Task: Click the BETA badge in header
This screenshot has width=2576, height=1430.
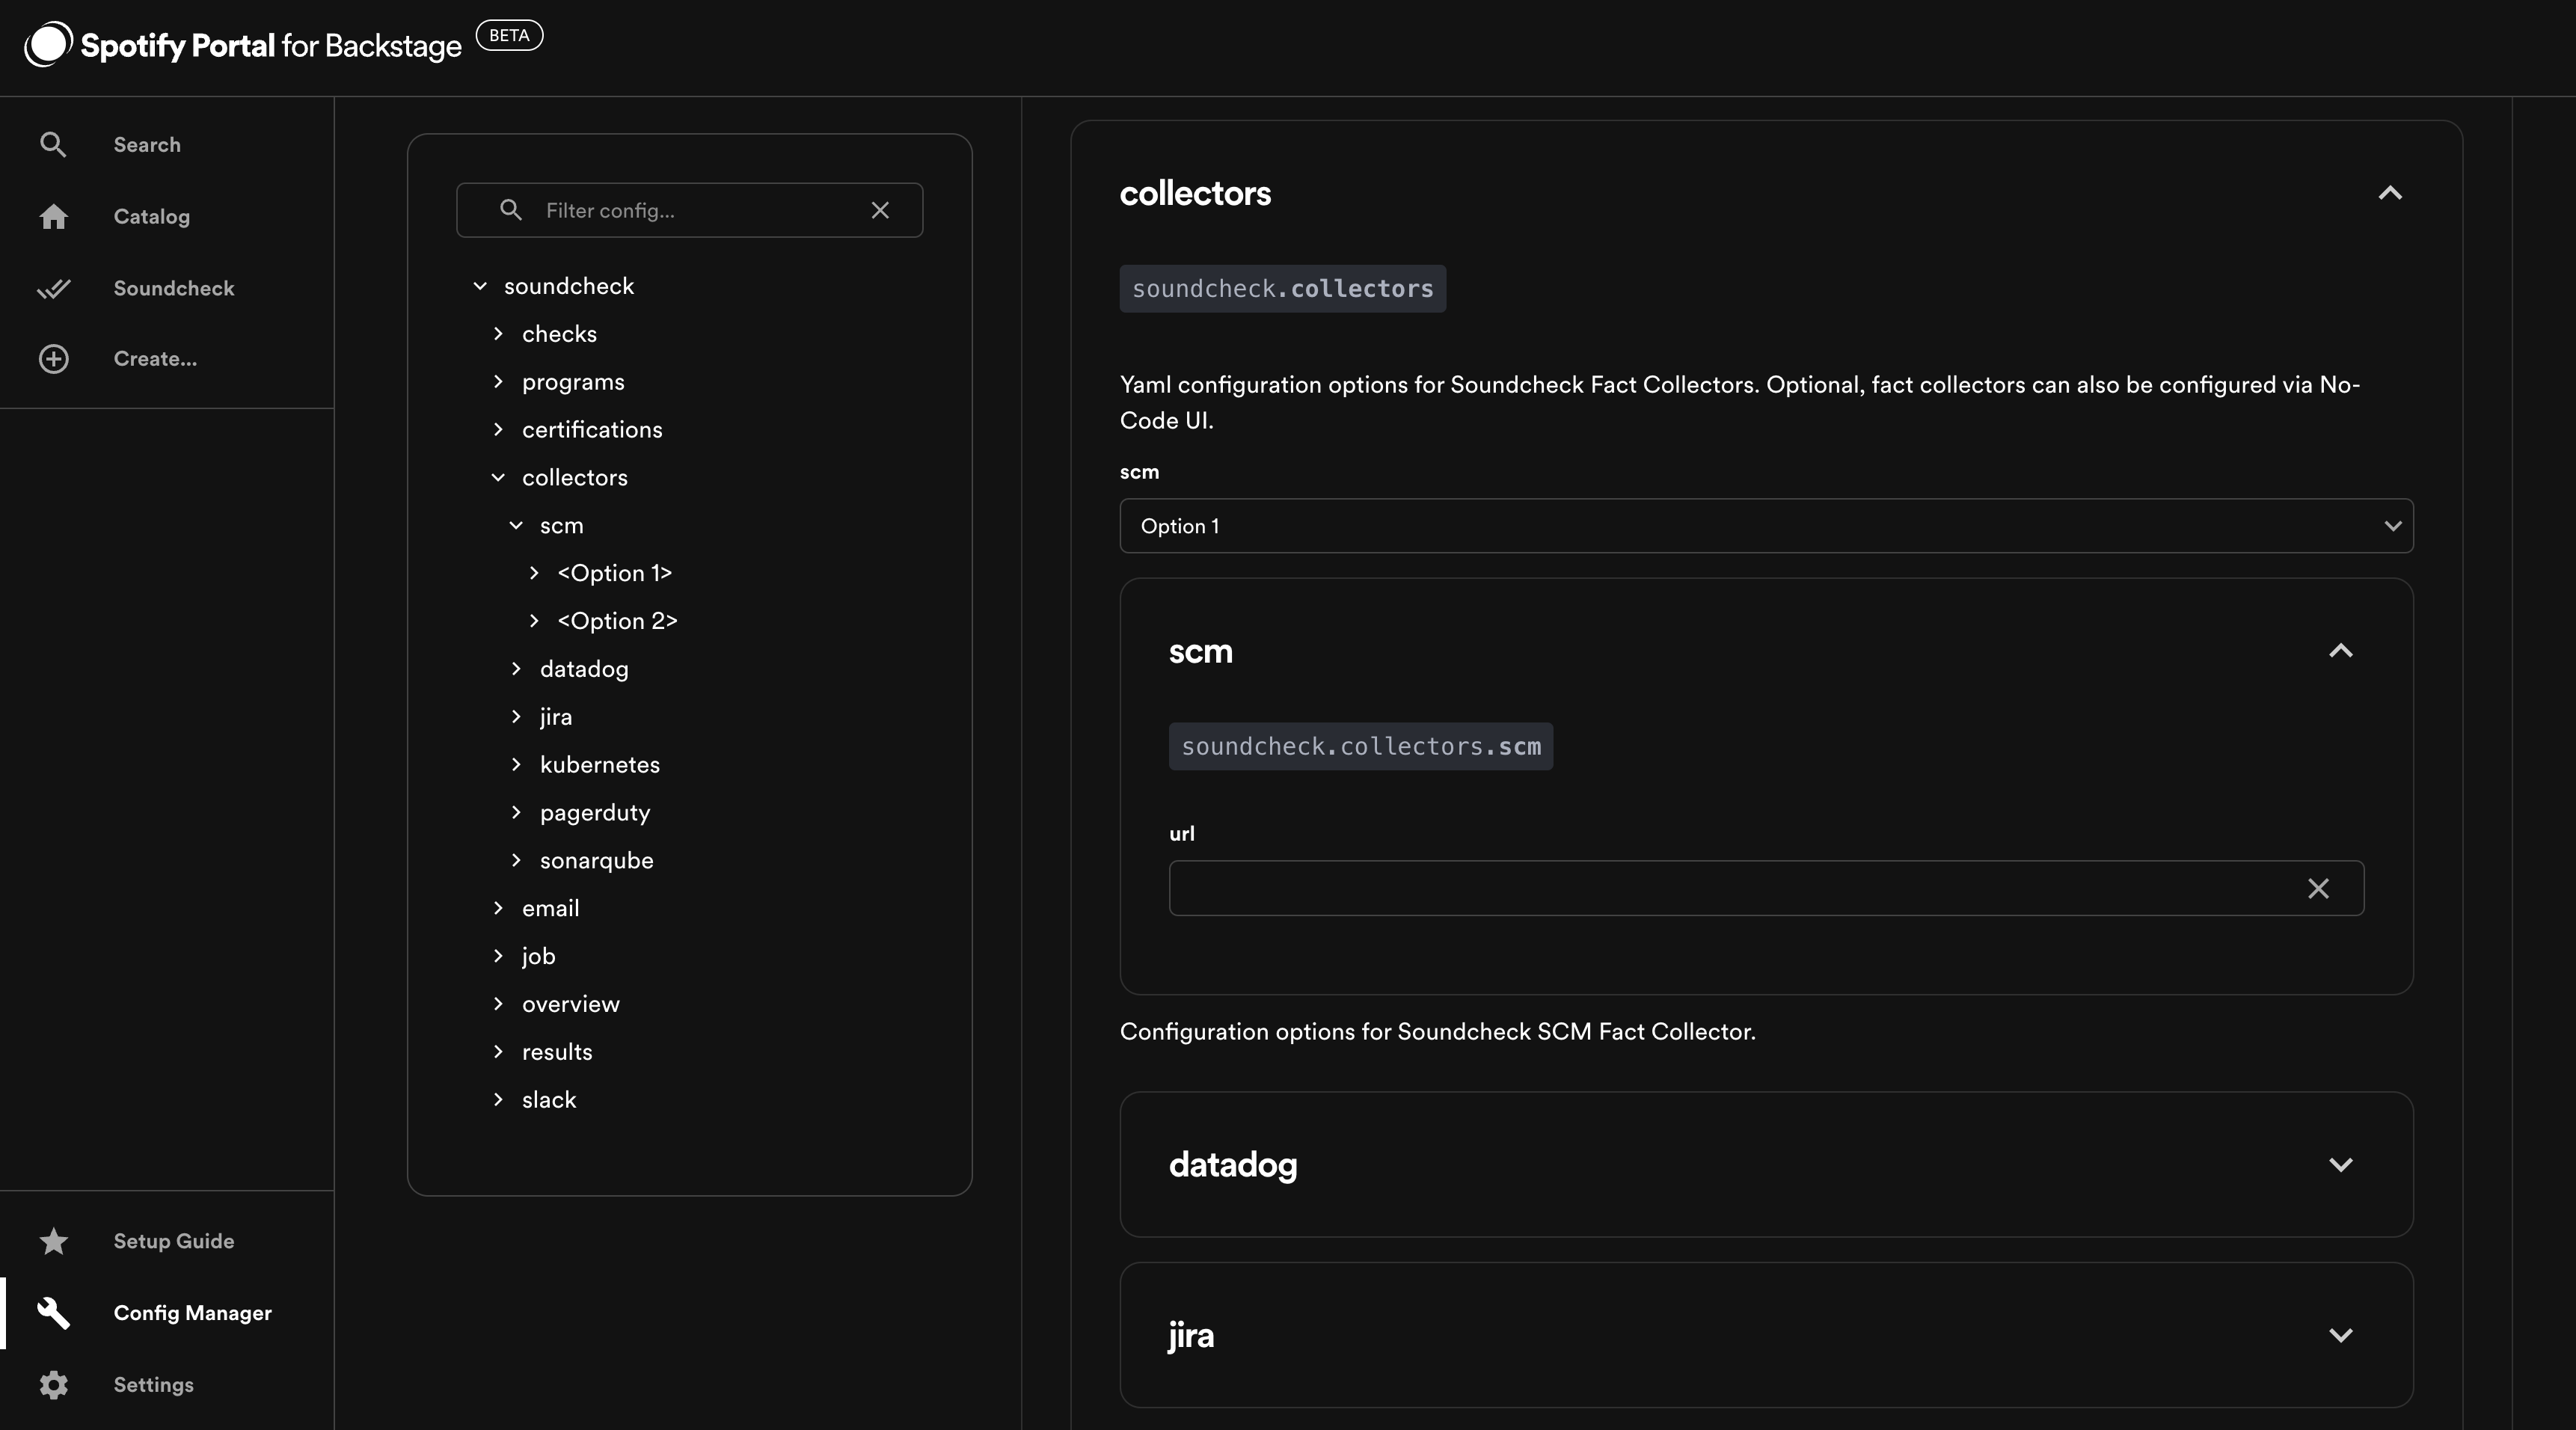Action: (509, 35)
